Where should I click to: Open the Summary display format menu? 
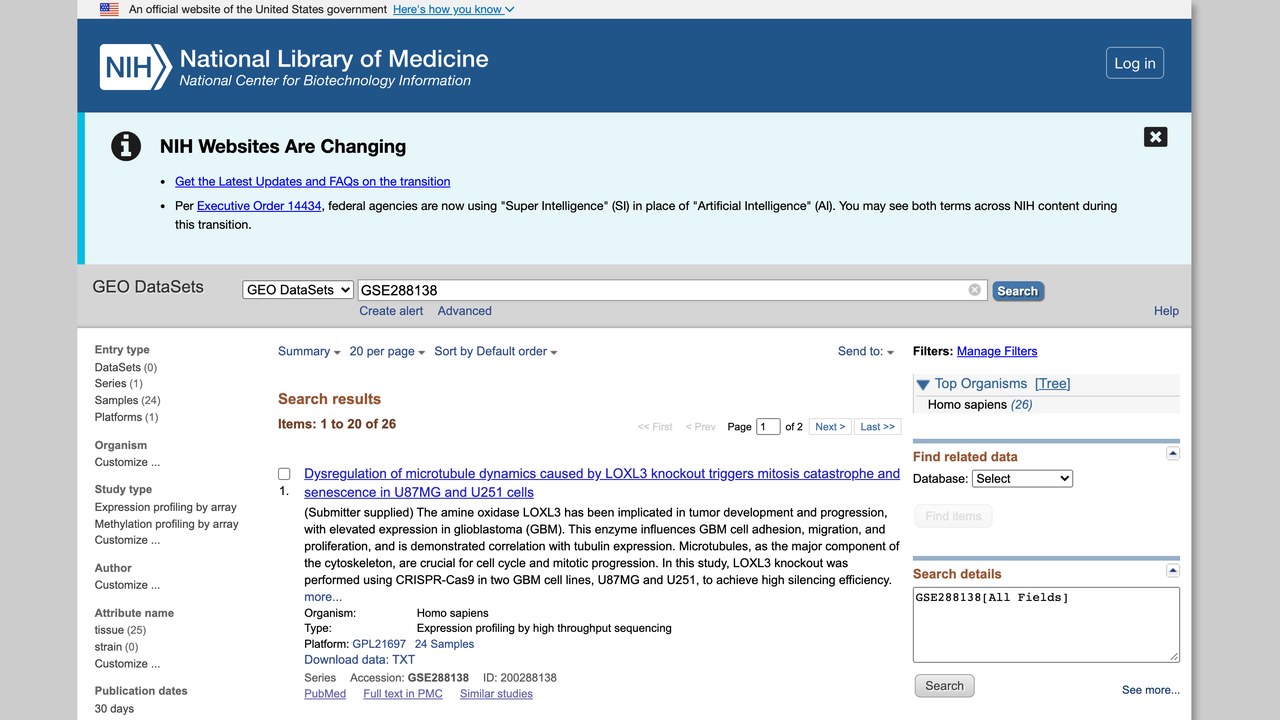[x=309, y=351]
